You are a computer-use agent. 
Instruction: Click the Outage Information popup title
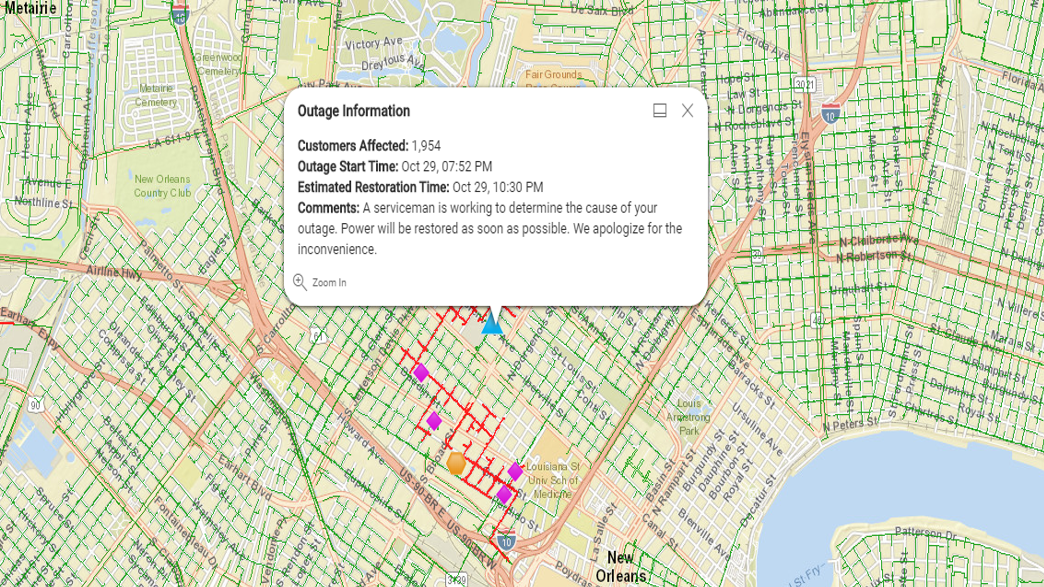coord(354,111)
